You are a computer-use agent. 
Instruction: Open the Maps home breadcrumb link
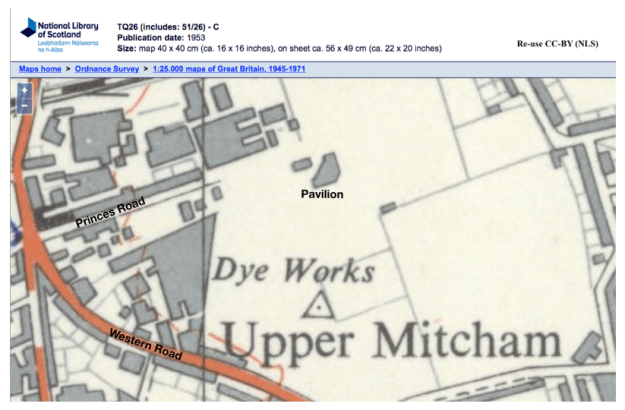click(x=42, y=68)
